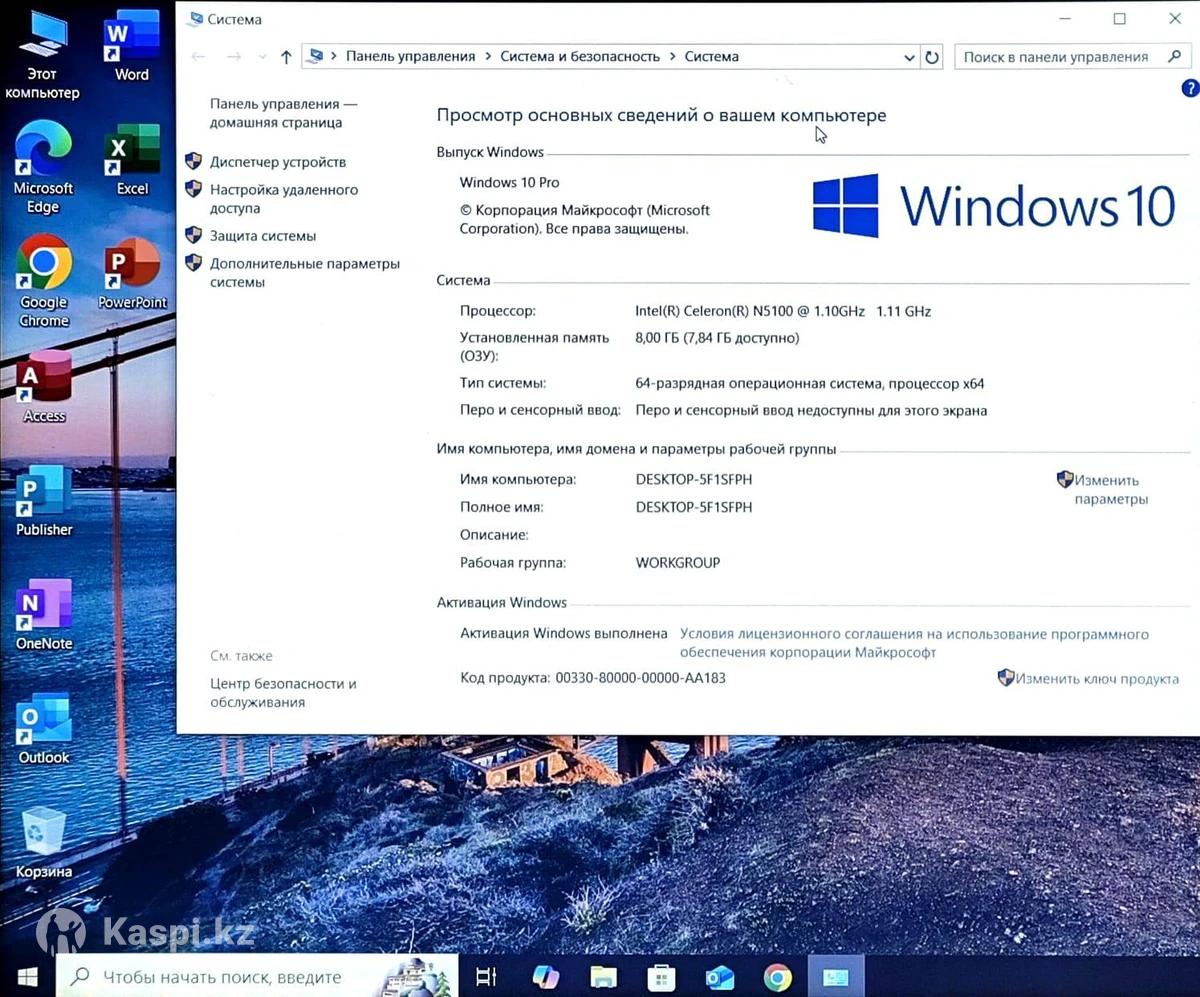Image resolution: width=1200 pixels, height=997 pixels.
Task: Click the Перо и сенсорный ввод недоступны value
Action: [x=811, y=410]
